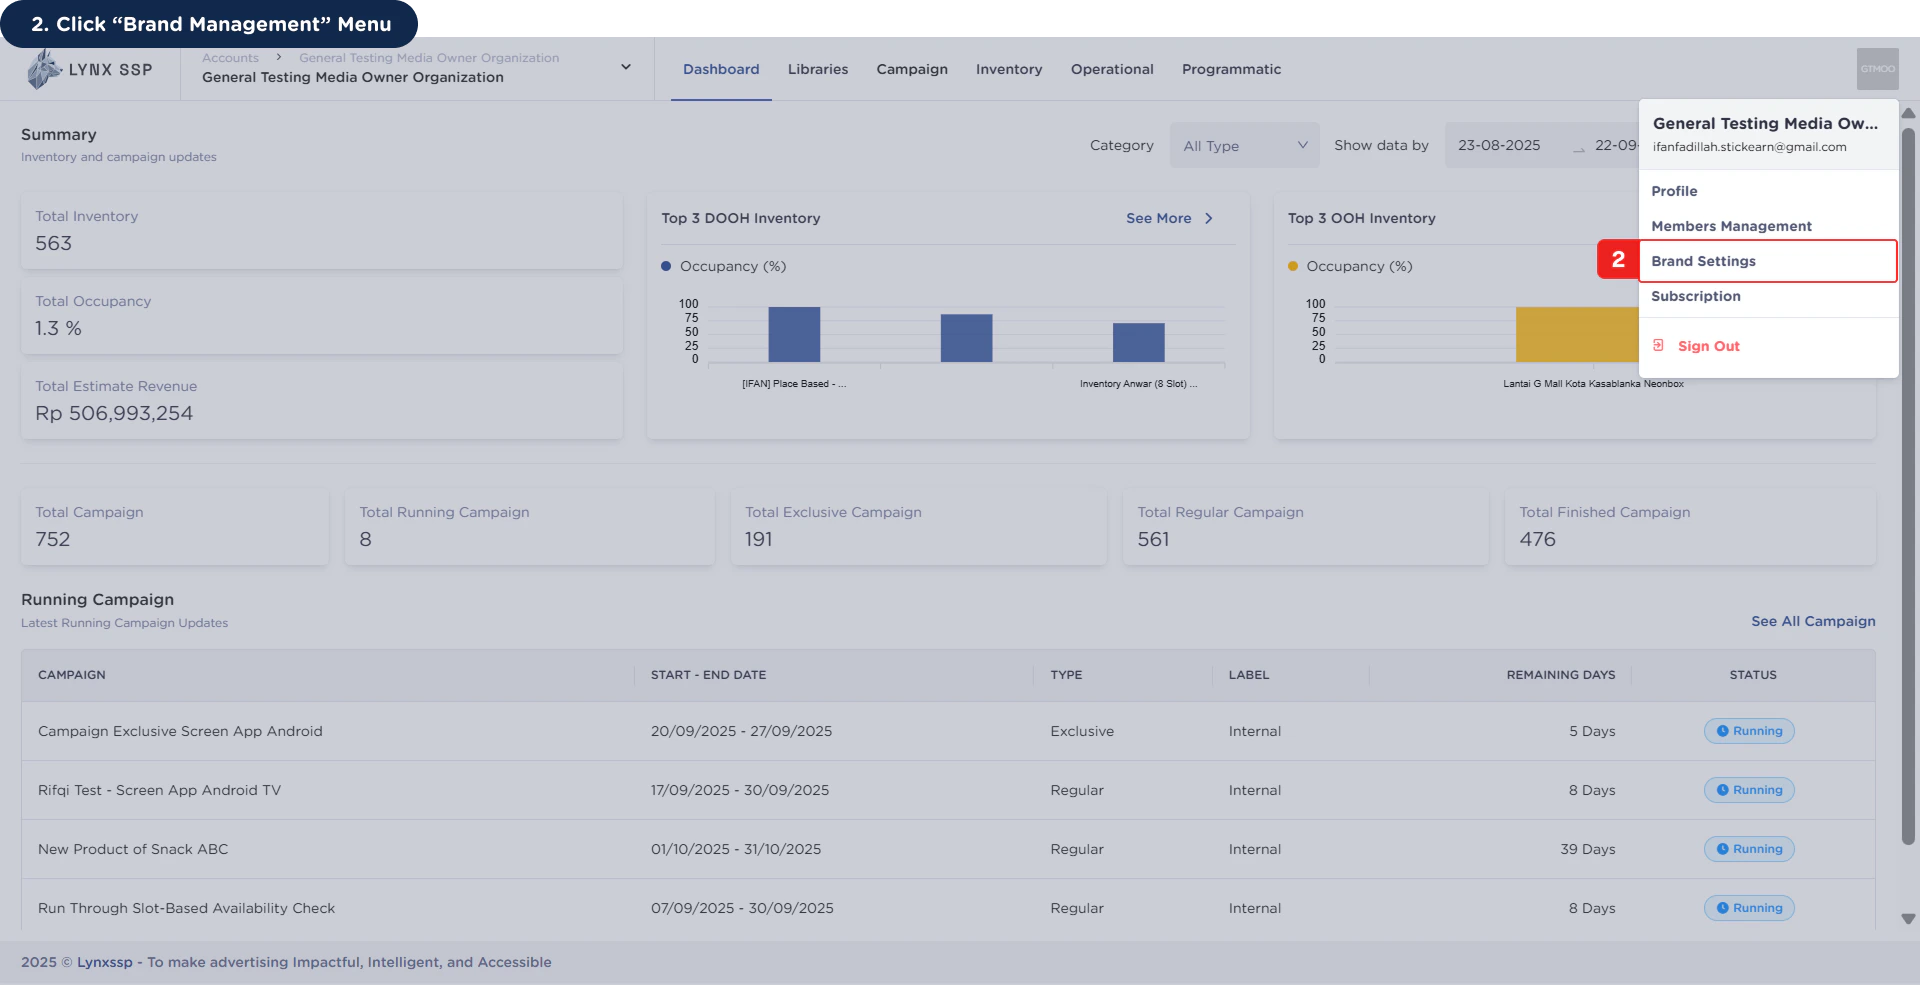Click the page scrollbar up arrow
Screen dimensions: 1920x985
point(1908,113)
